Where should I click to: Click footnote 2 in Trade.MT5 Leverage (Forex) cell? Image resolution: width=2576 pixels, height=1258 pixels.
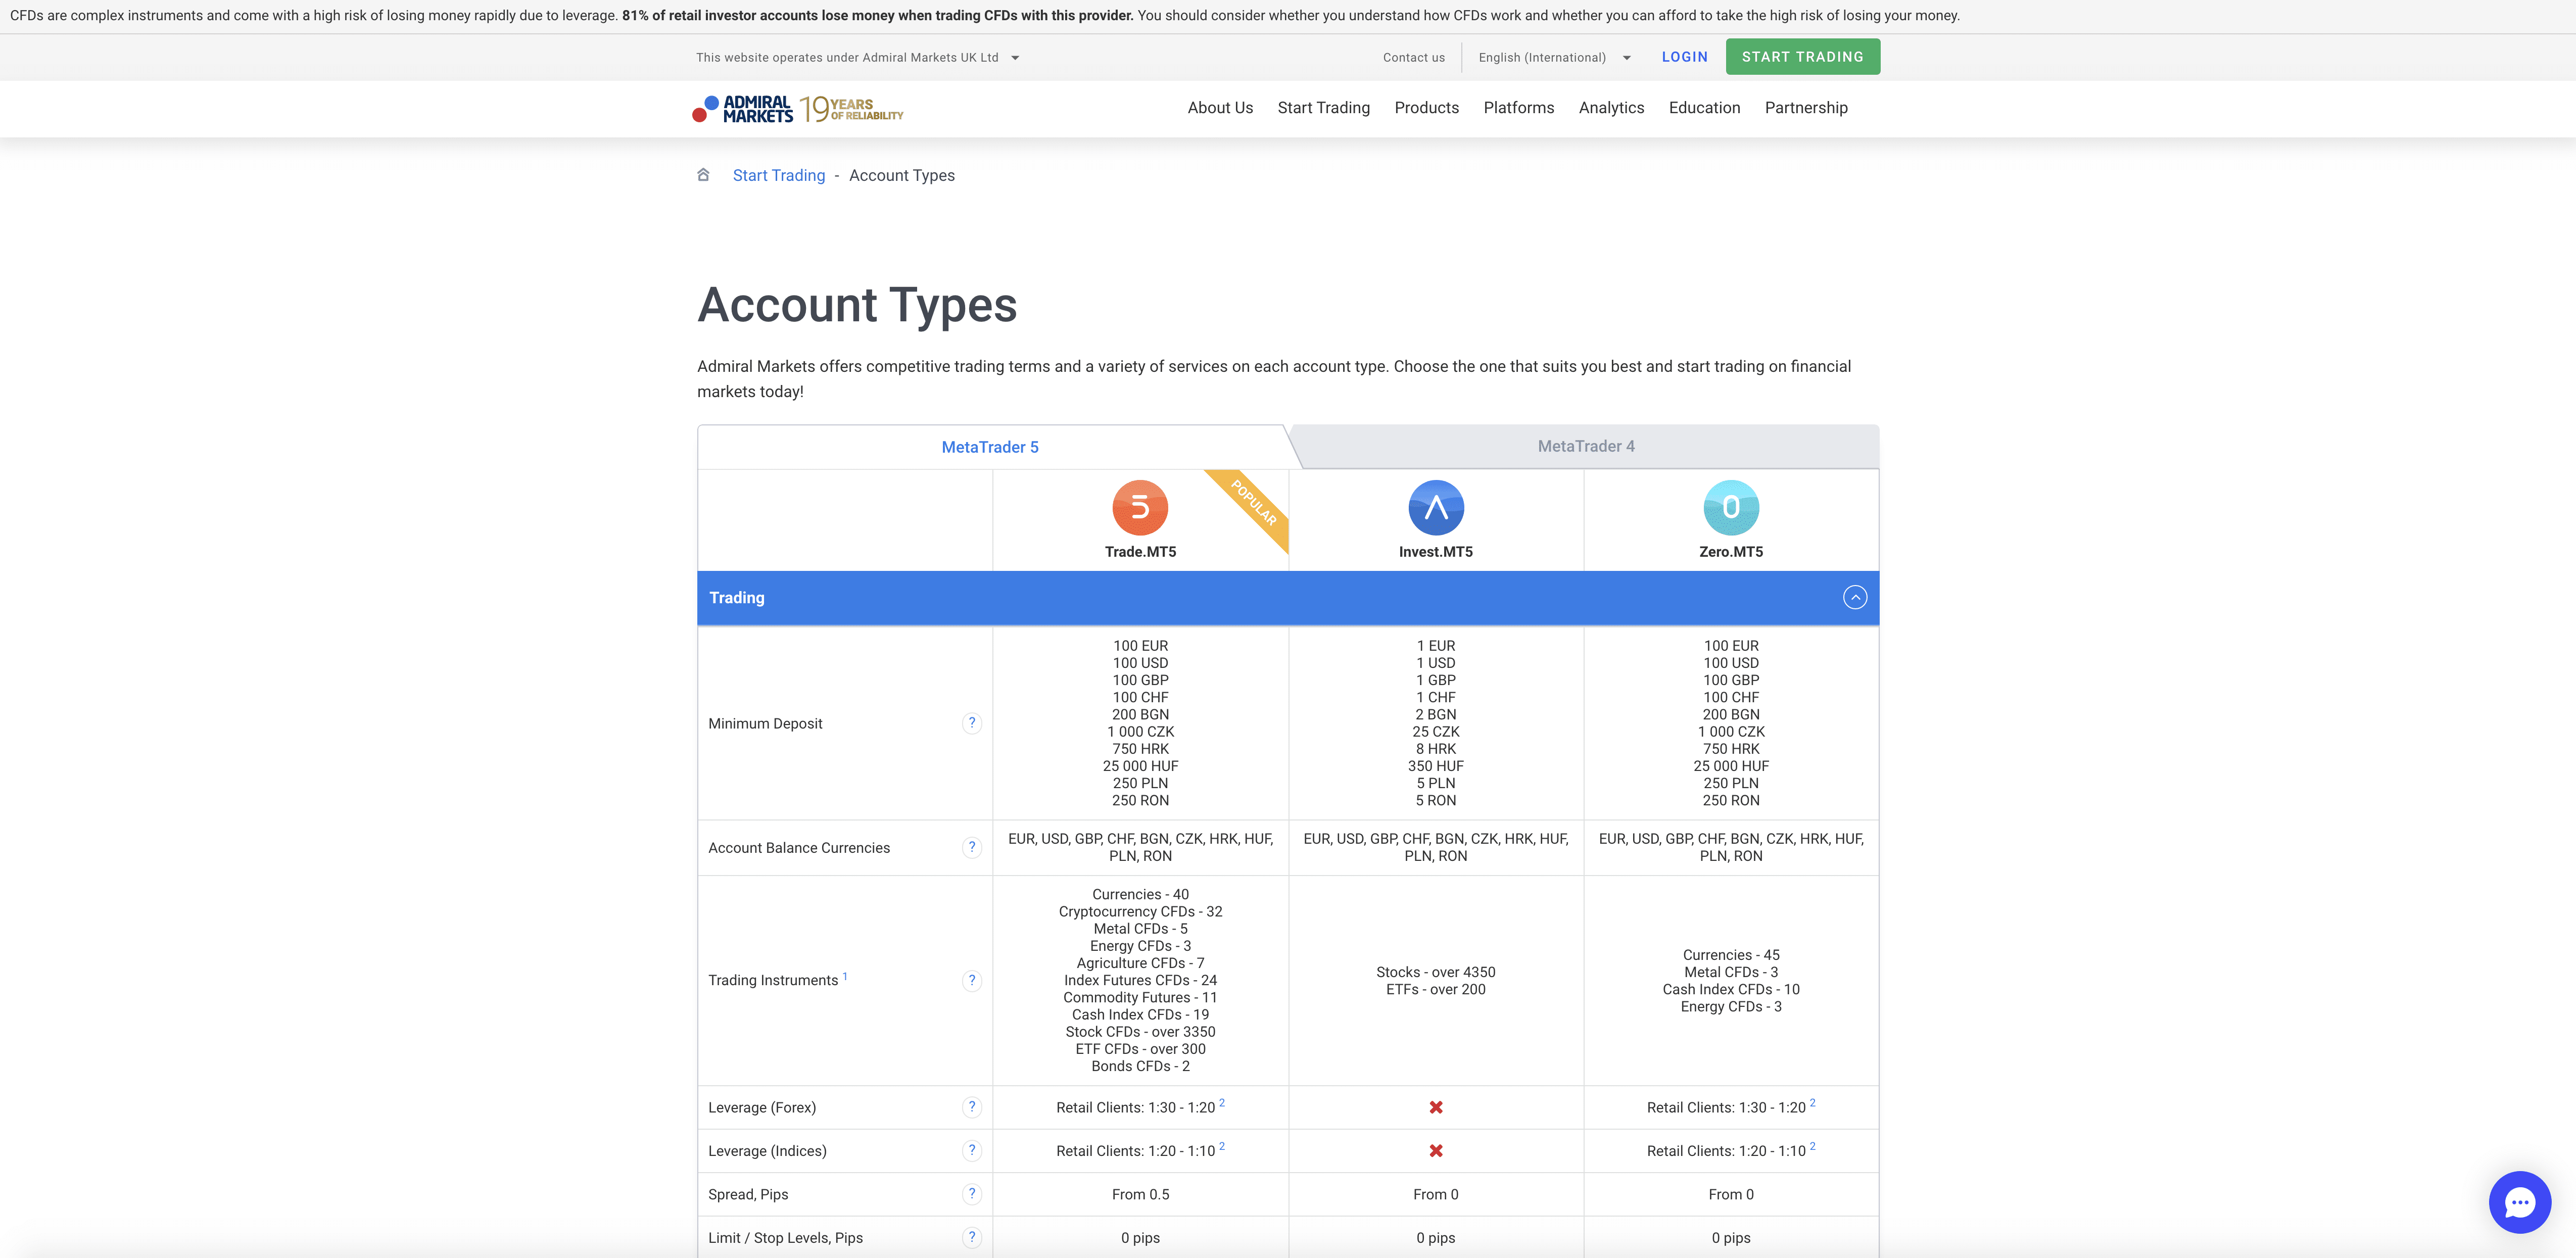(1221, 1103)
